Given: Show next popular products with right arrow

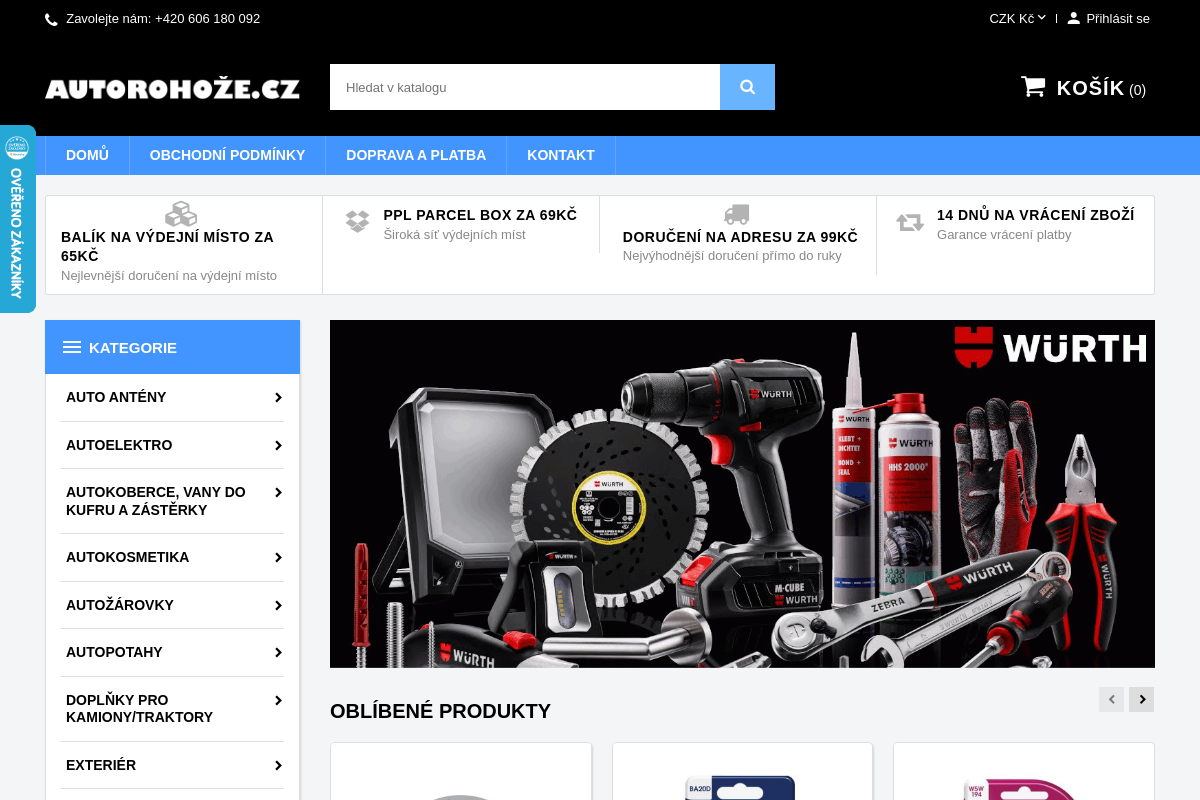Looking at the screenshot, I should tap(1141, 699).
